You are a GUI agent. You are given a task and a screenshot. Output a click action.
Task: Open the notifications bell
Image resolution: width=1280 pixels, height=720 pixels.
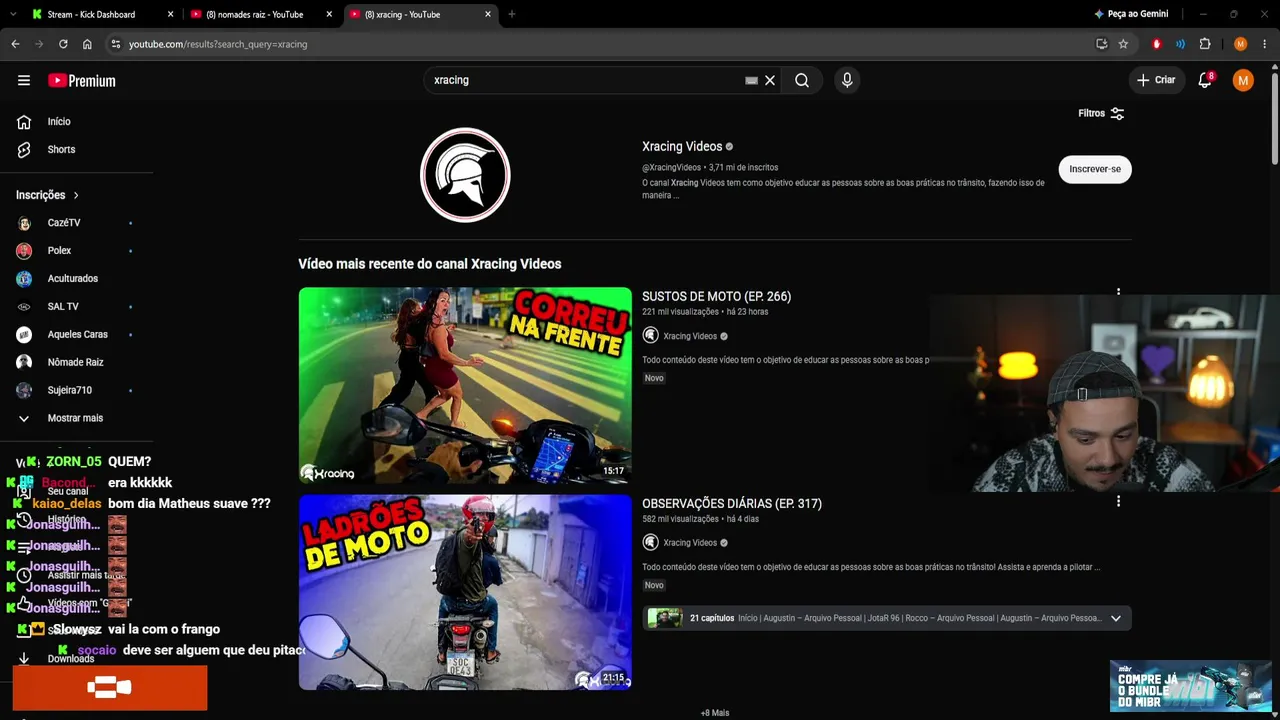(x=1205, y=80)
